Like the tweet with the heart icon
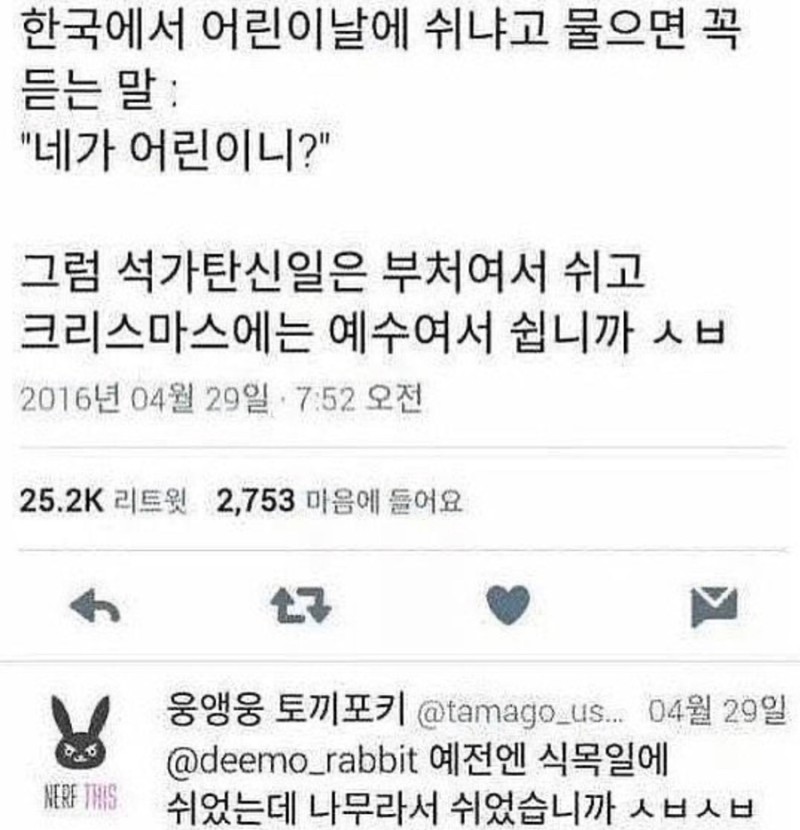Screen dimensions: 800x830 (508, 606)
